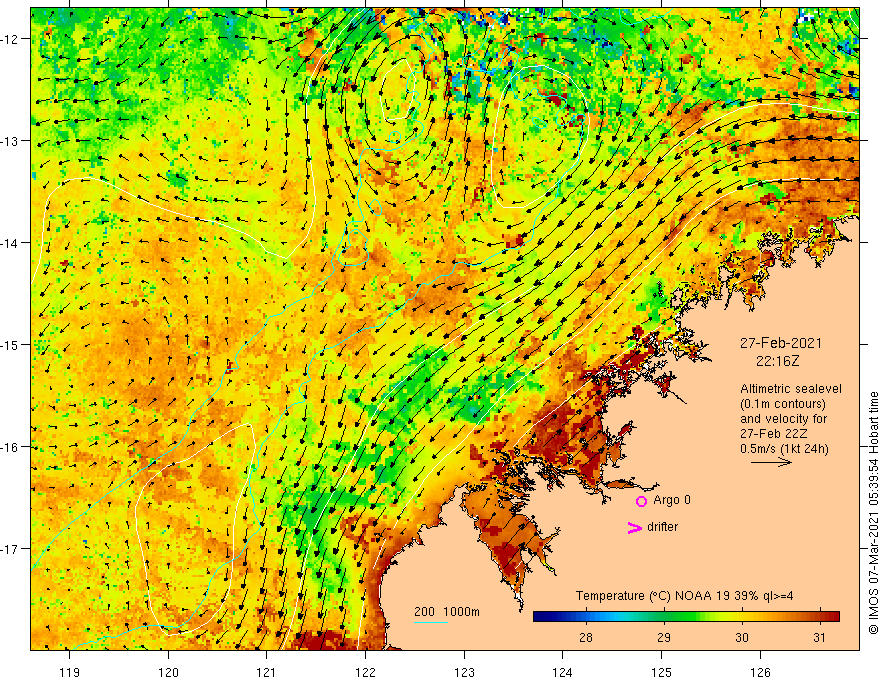This screenshot has height=680, width=880.
Task: Click the '200 1000m' depth contour label
Action: point(447,612)
